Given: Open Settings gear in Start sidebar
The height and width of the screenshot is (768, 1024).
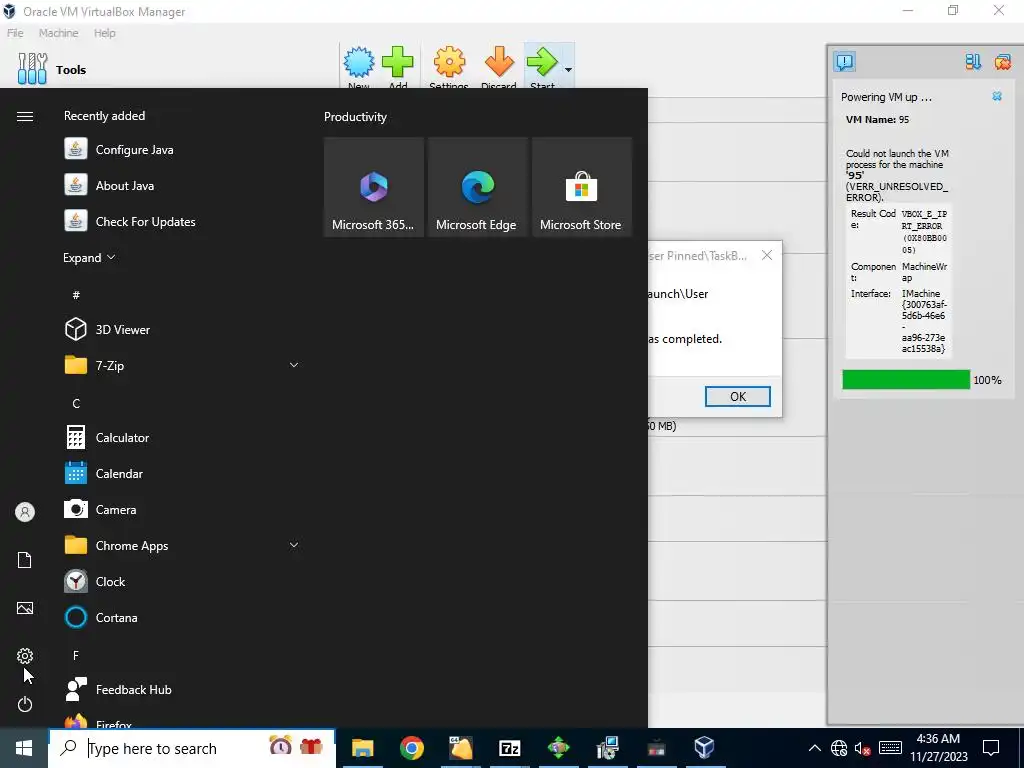Looking at the screenshot, I should pyautogui.click(x=25, y=656).
